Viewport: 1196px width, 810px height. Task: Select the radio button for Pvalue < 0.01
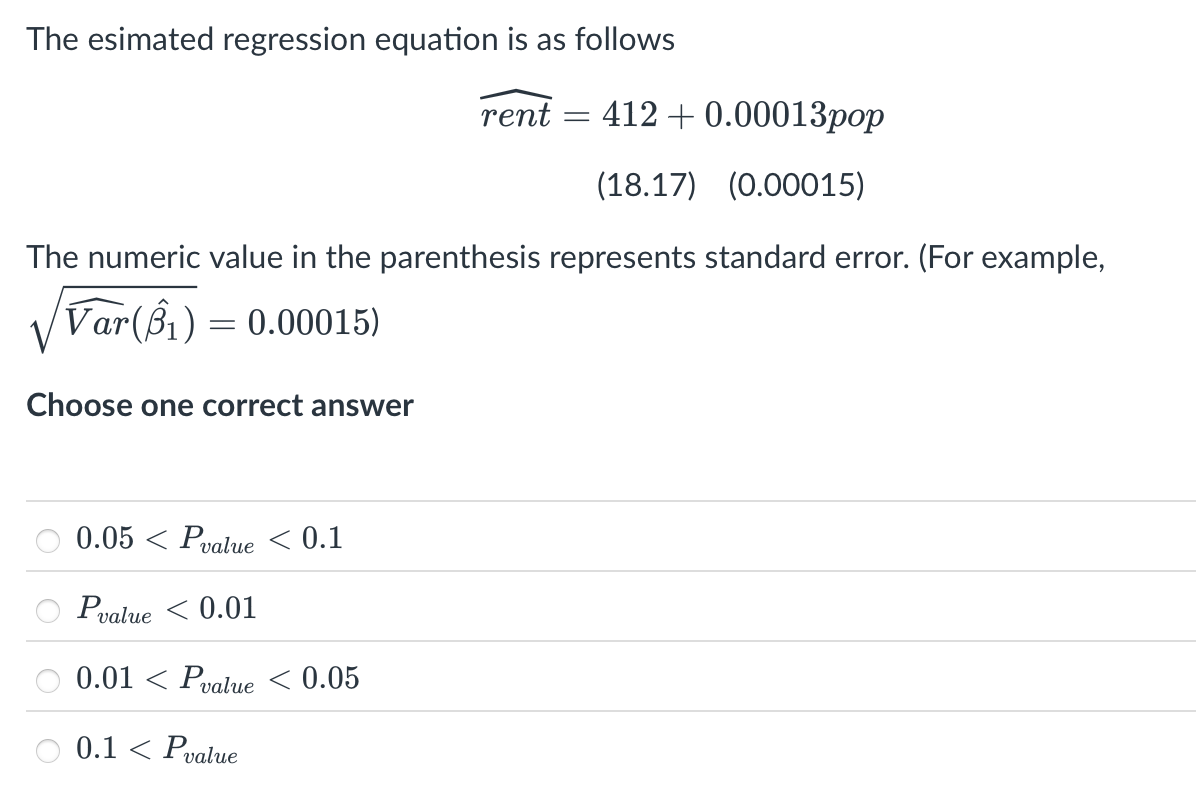(x=47, y=611)
